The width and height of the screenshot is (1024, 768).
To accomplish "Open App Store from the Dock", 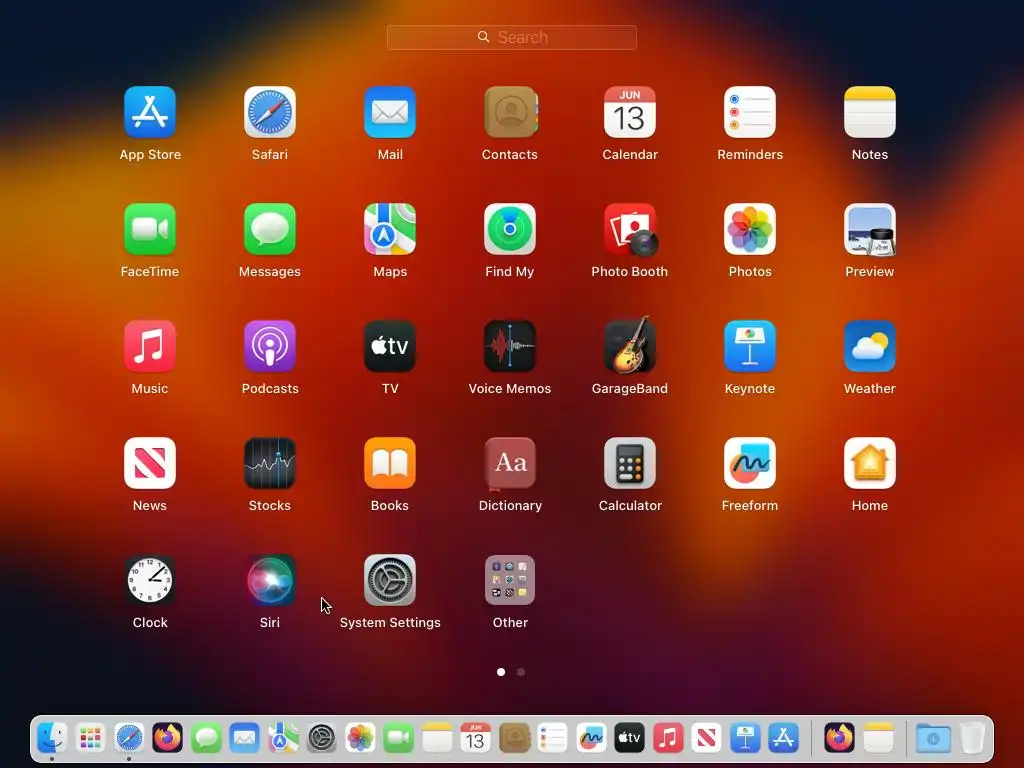I will point(784,739).
